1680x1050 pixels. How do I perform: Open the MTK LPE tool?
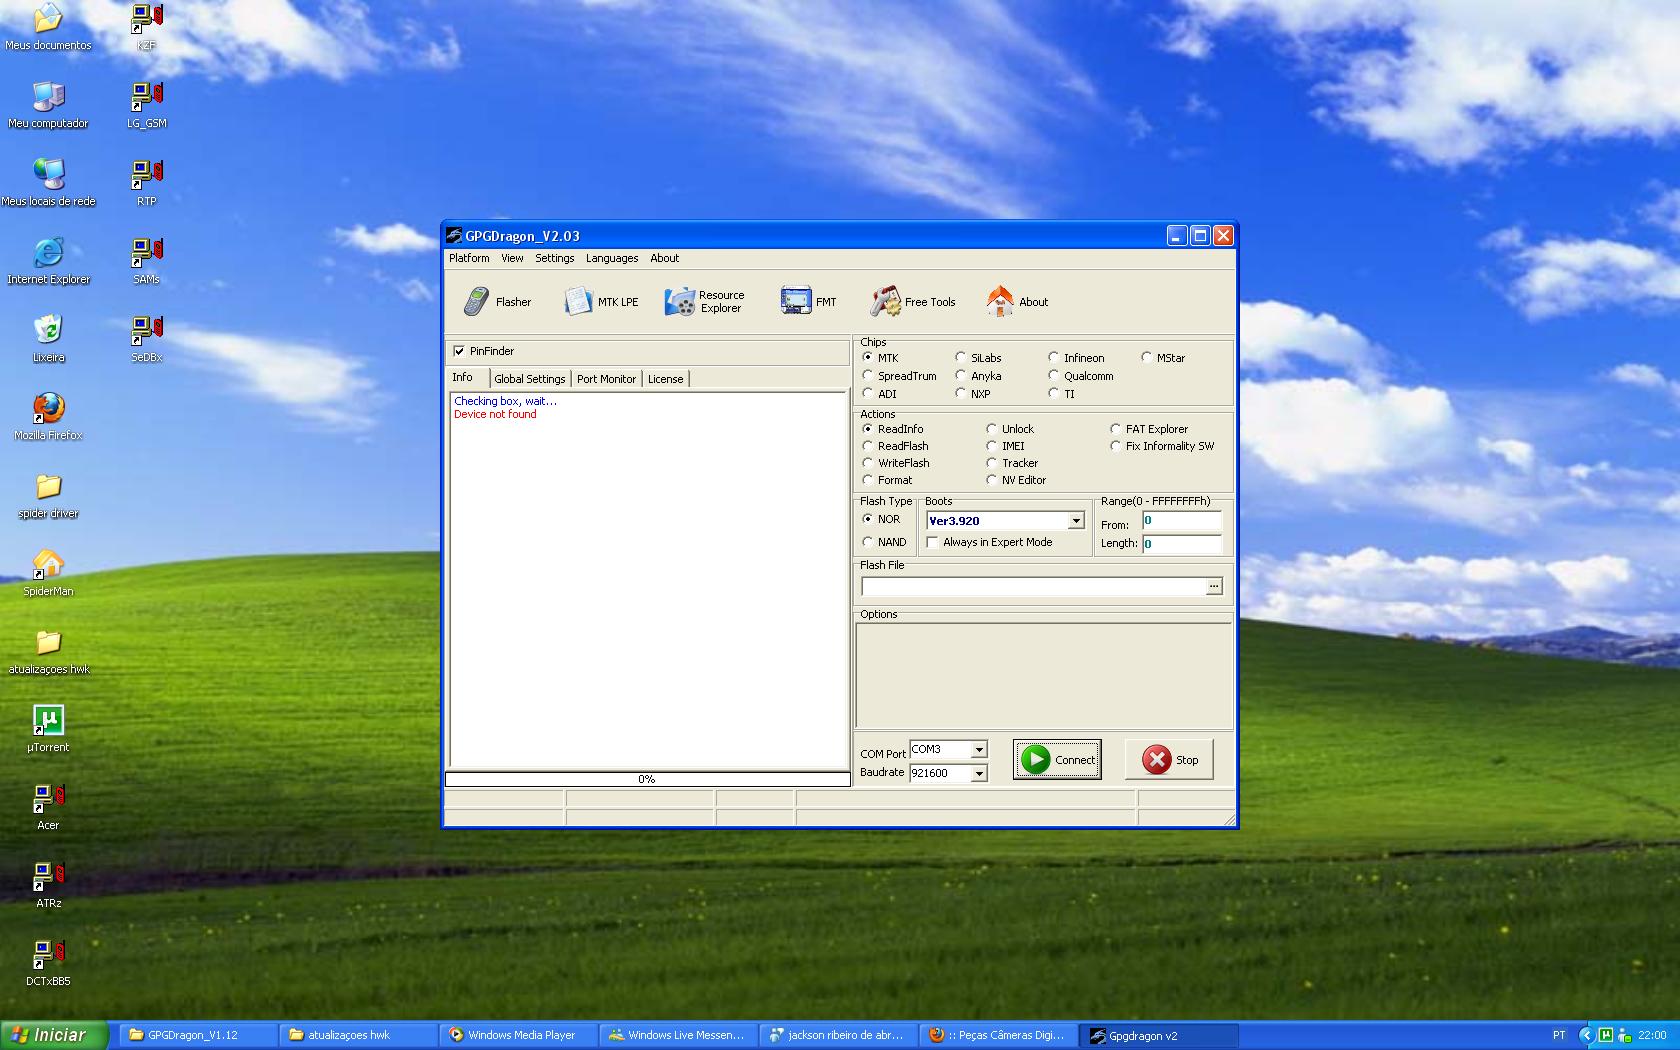[601, 301]
